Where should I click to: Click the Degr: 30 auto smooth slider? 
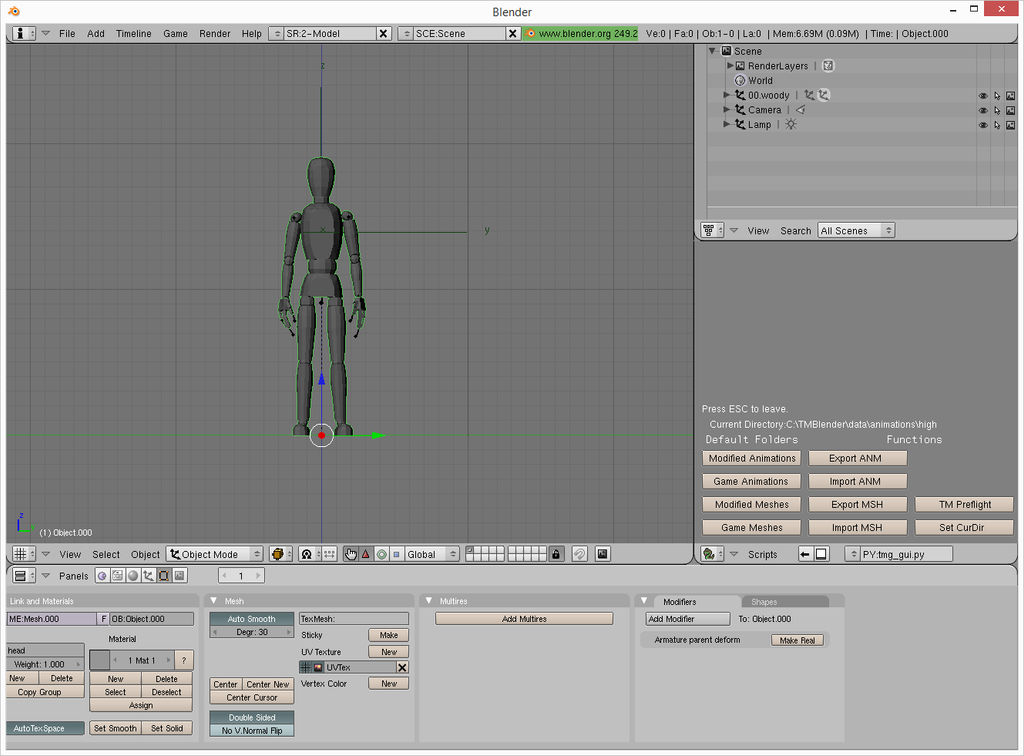tap(251, 632)
